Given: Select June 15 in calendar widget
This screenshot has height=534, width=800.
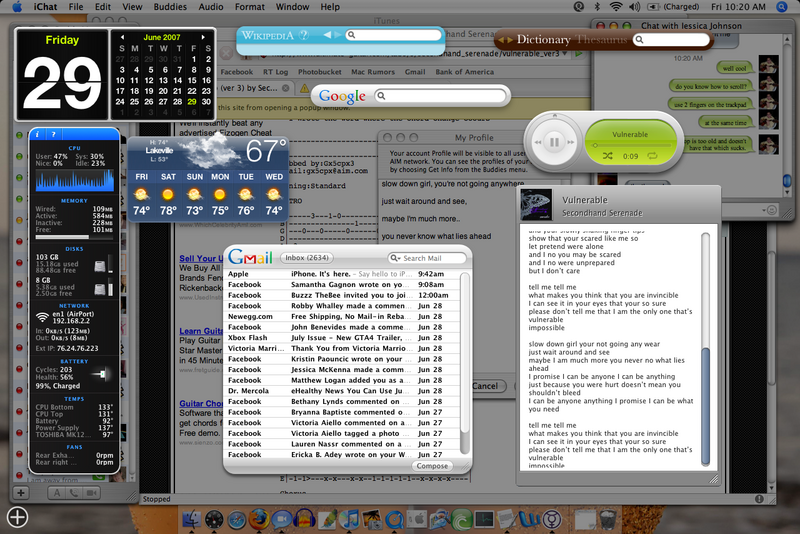Looking at the screenshot, I should pyautogui.click(x=192, y=80).
